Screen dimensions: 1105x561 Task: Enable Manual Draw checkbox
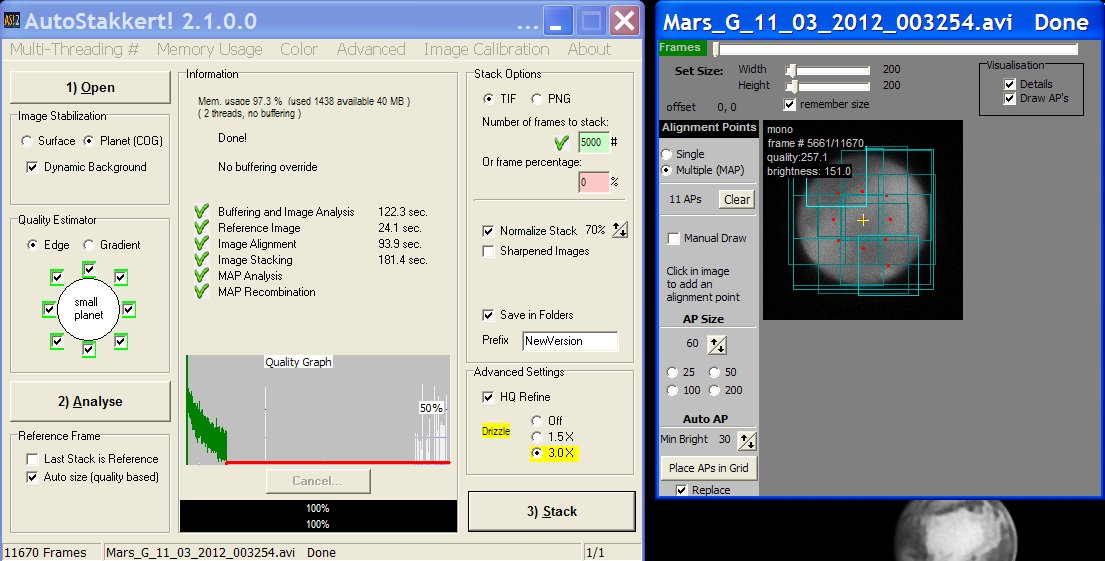[674, 238]
